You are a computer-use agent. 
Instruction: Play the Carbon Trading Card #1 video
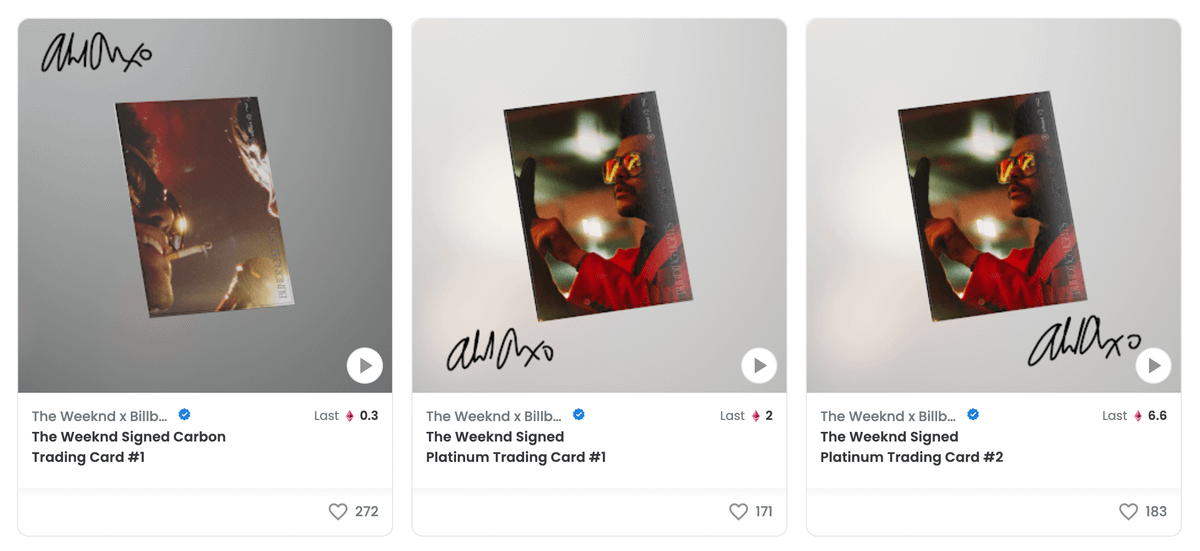click(x=365, y=366)
